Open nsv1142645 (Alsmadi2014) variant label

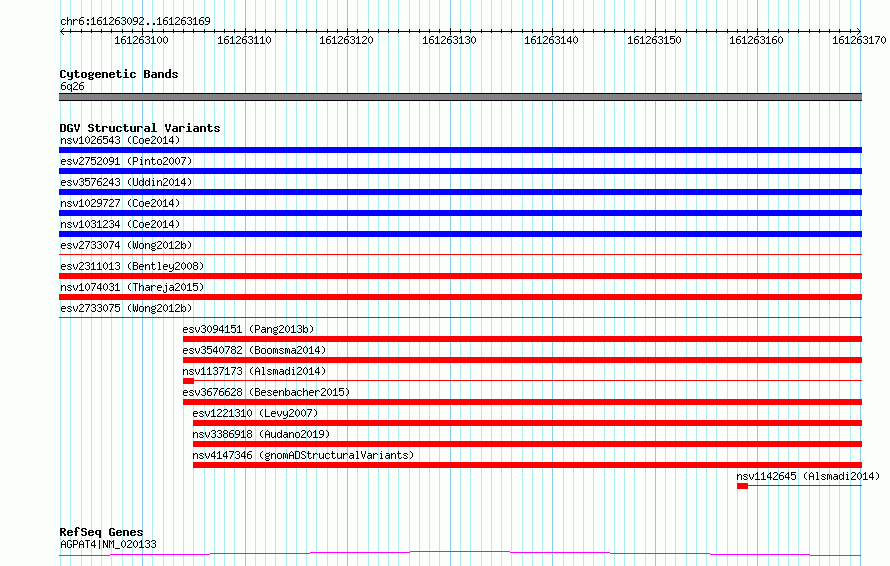tap(808, 476)
